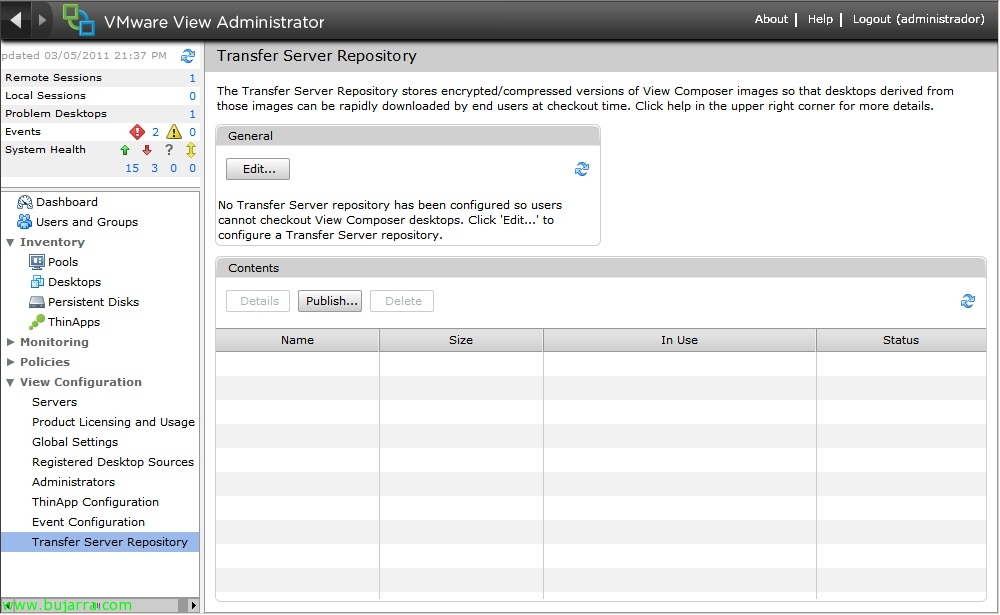
Task: Open Product Licensing and Usage
Action: click(114, 422)
